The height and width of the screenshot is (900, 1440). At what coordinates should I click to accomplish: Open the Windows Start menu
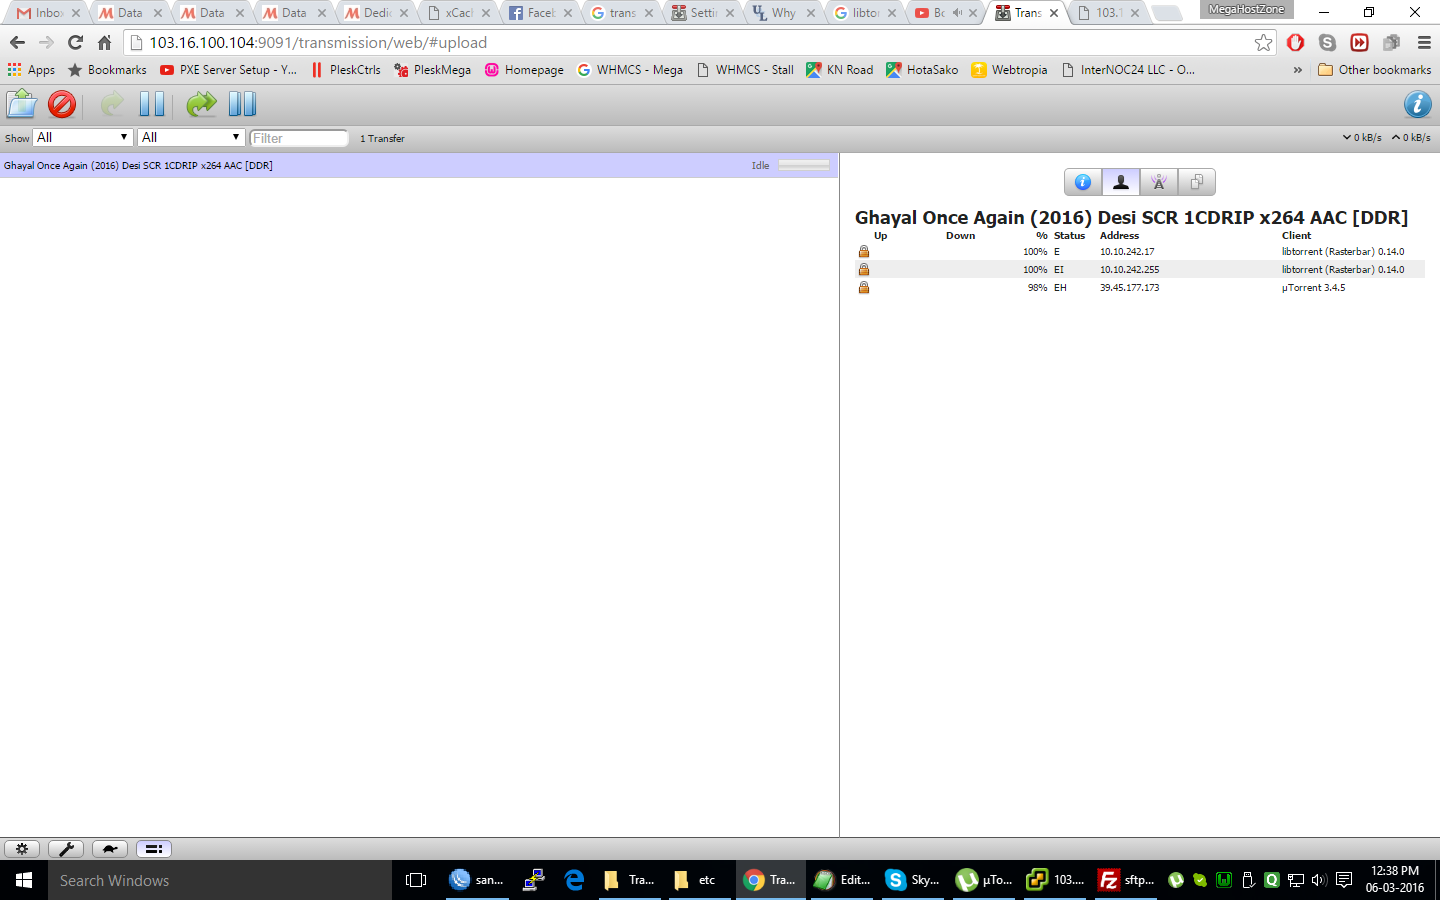click(24, 880)
